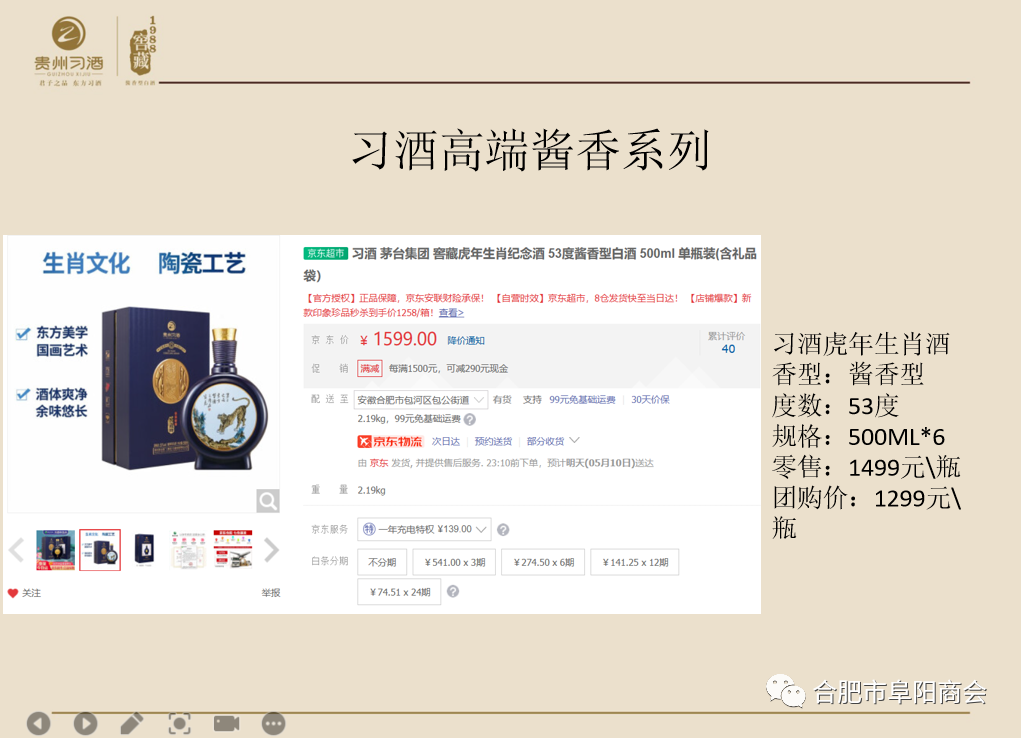
Task: Click the 30天价保 link
Action: coord(650,399)
